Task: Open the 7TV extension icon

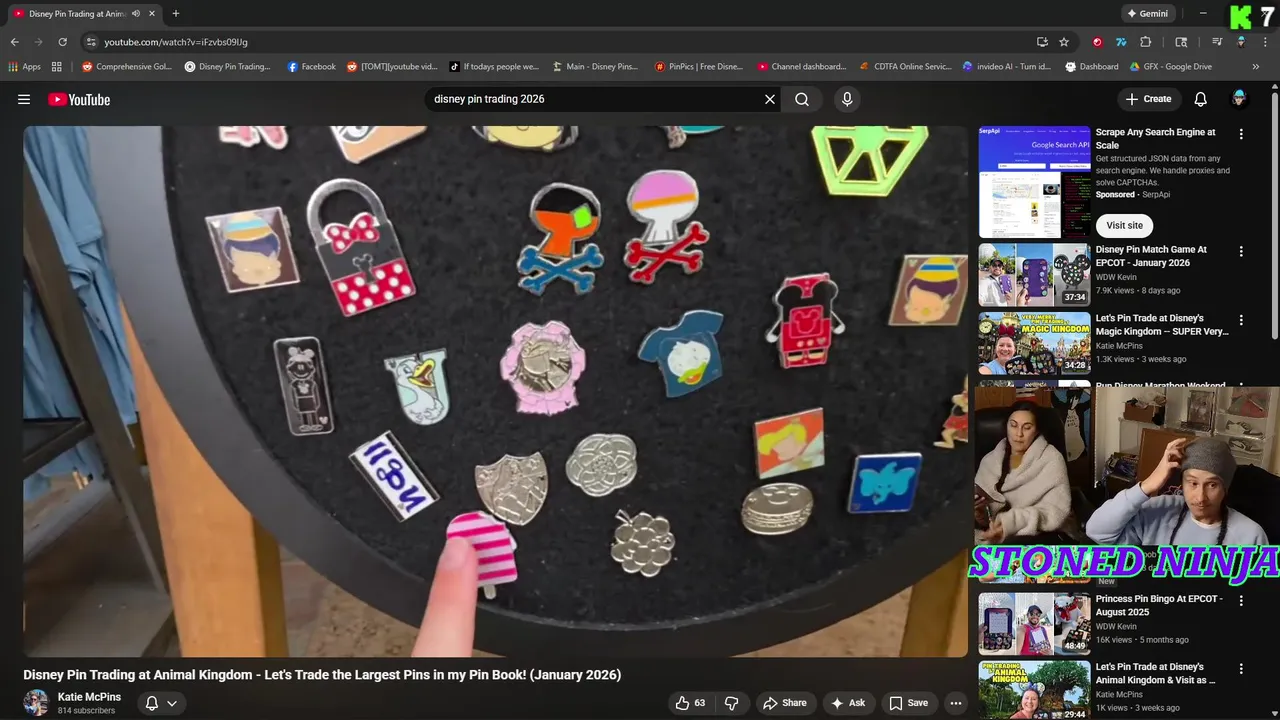Action: [1121, 42]
